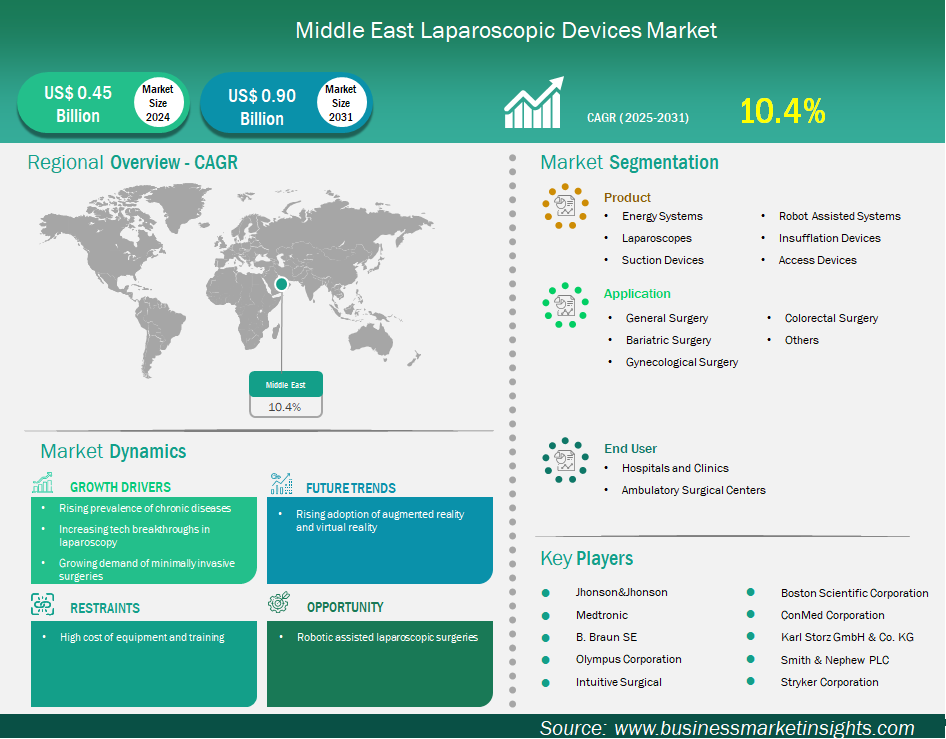This screenshot has height=739, width=946.
Task: Open the www.businessmarketinsights.com source link
Action: point(764,728)
